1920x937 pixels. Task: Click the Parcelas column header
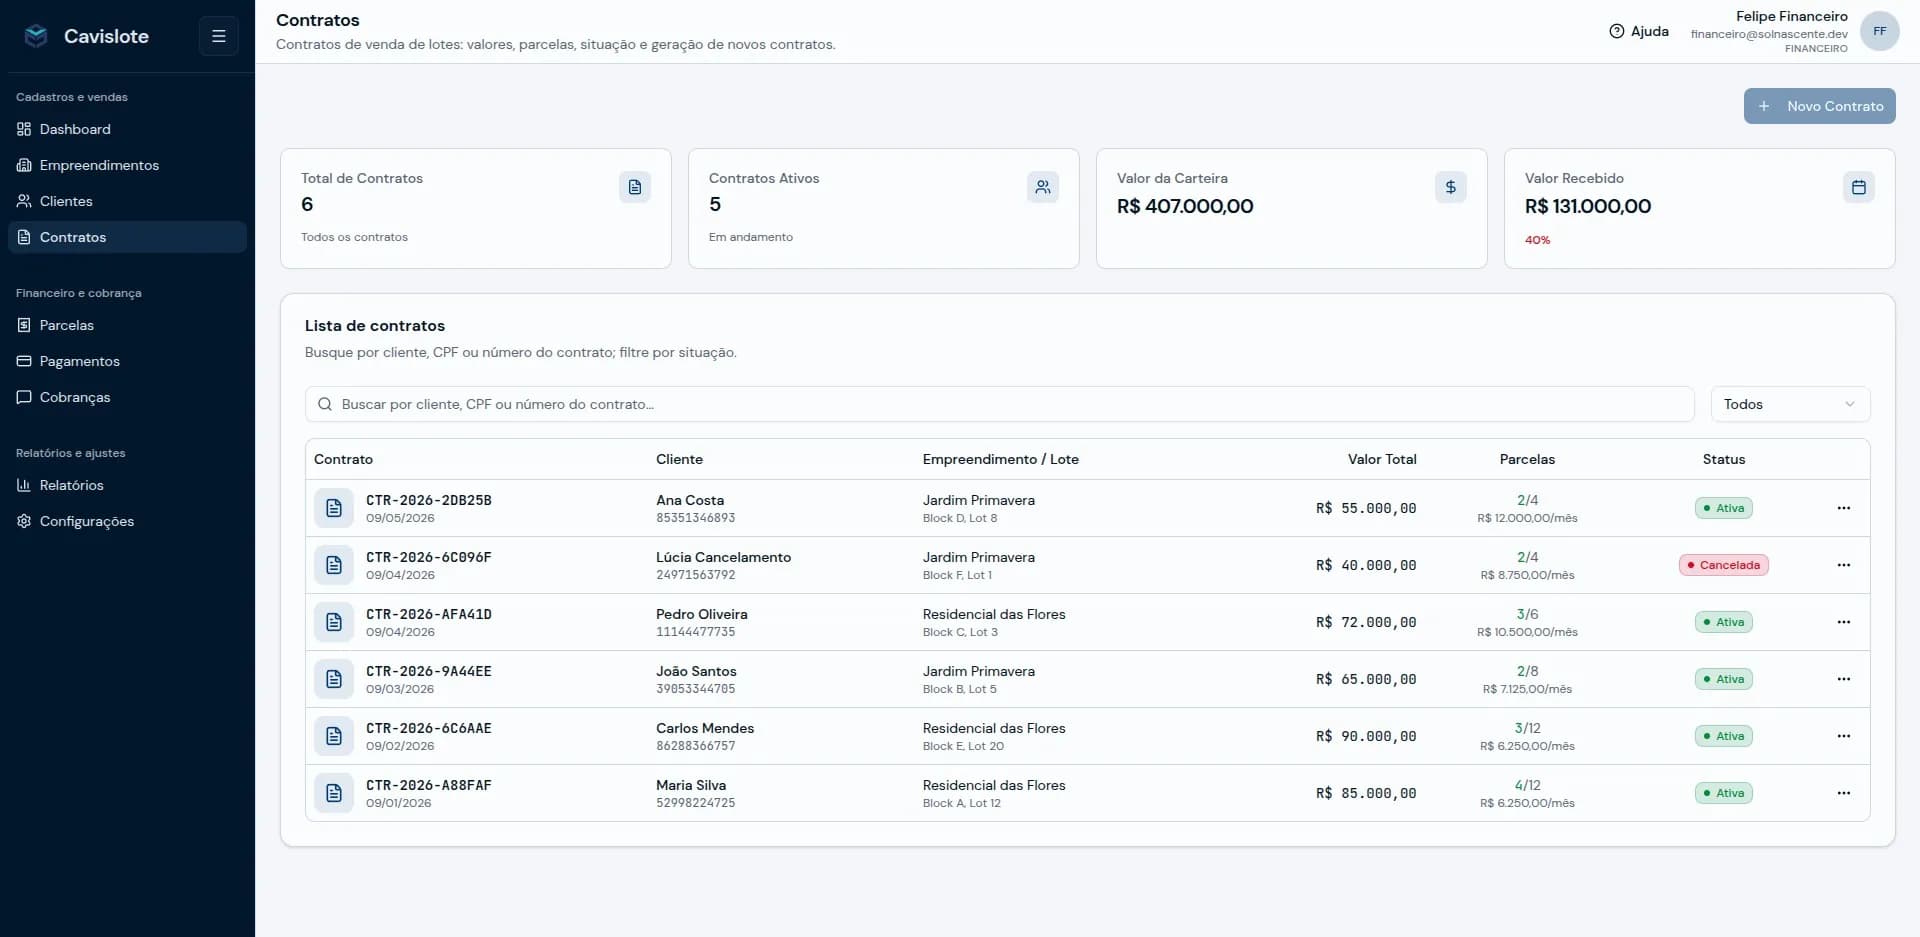[1527, 459]
